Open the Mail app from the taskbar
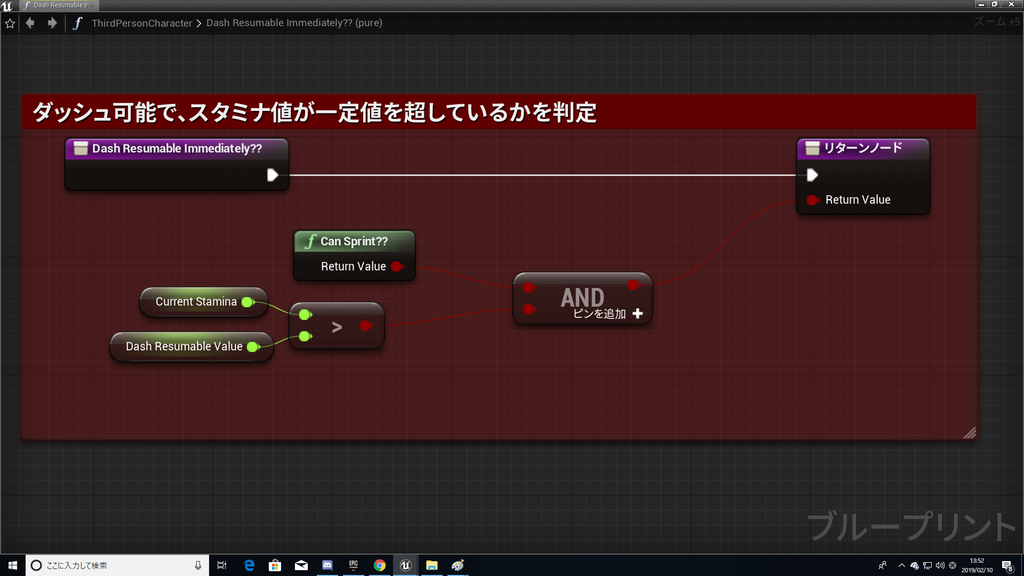1024x576 pixels. 301,565
